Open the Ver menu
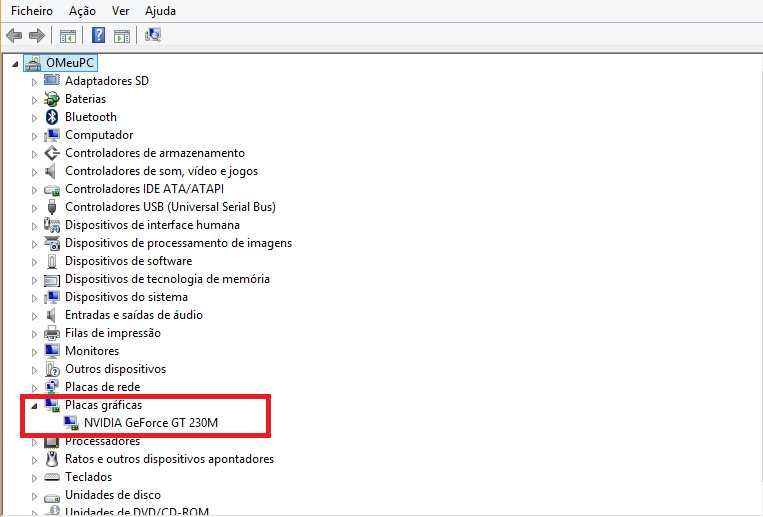Image resolution: width=763 pixels, height=517 pixels. click(x=120, y=11)
